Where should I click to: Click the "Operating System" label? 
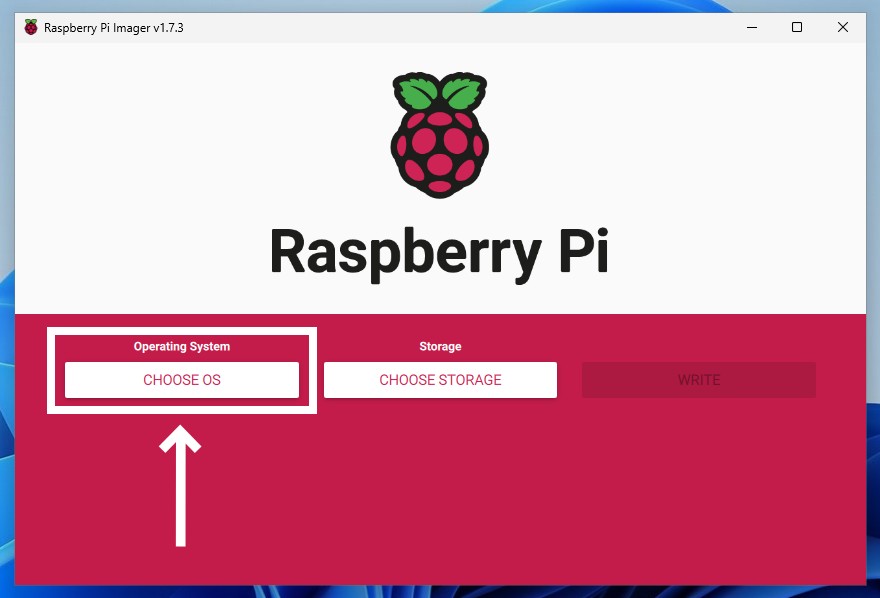pos(182,346)
